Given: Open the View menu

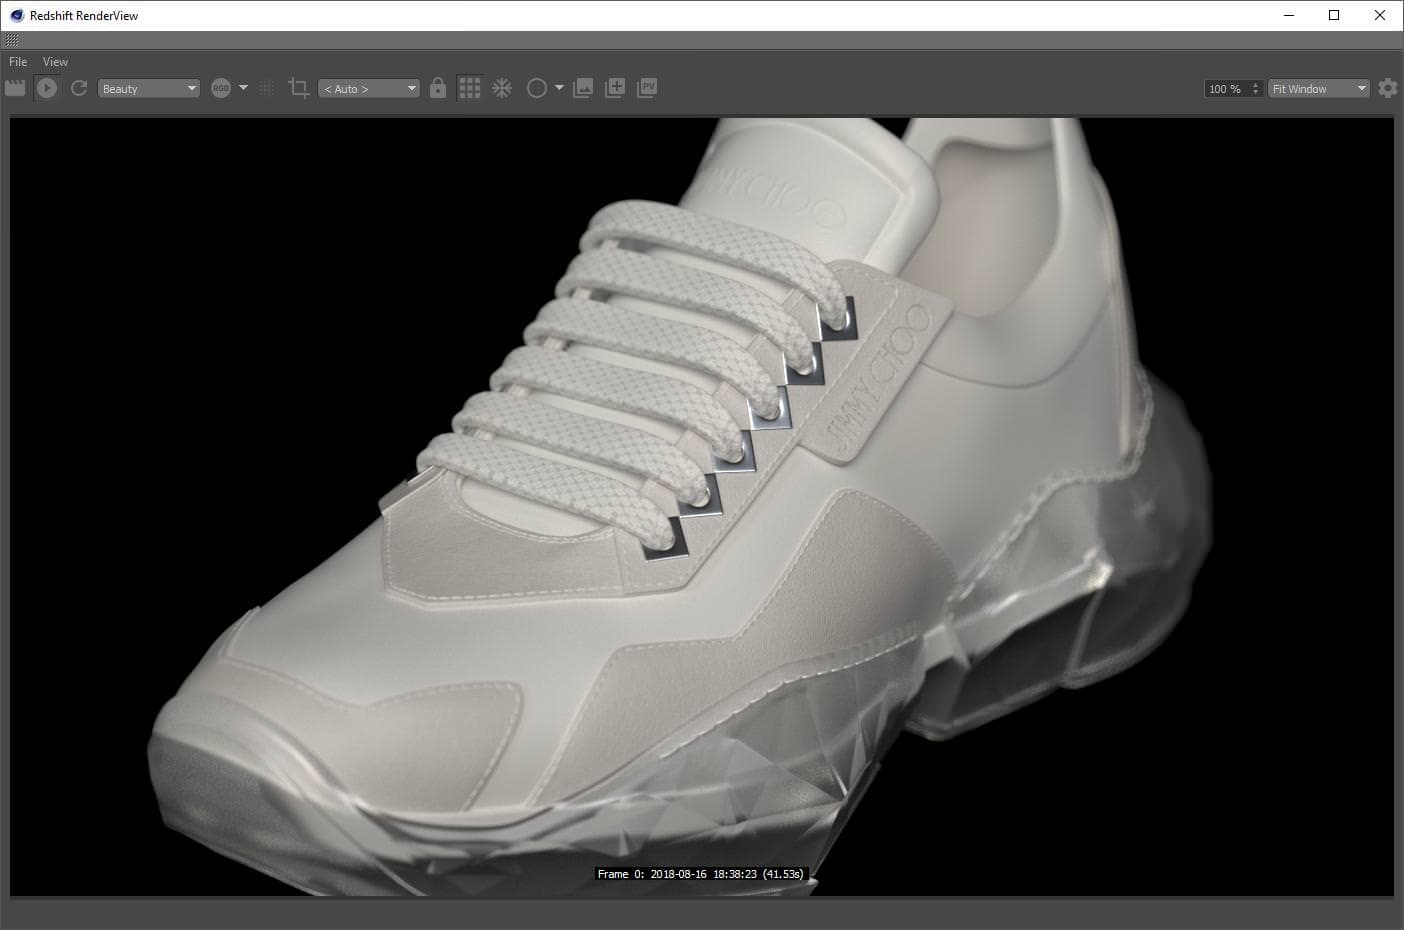Looking at the screenshot, I should pyautogui.click(x=55, y=62).
